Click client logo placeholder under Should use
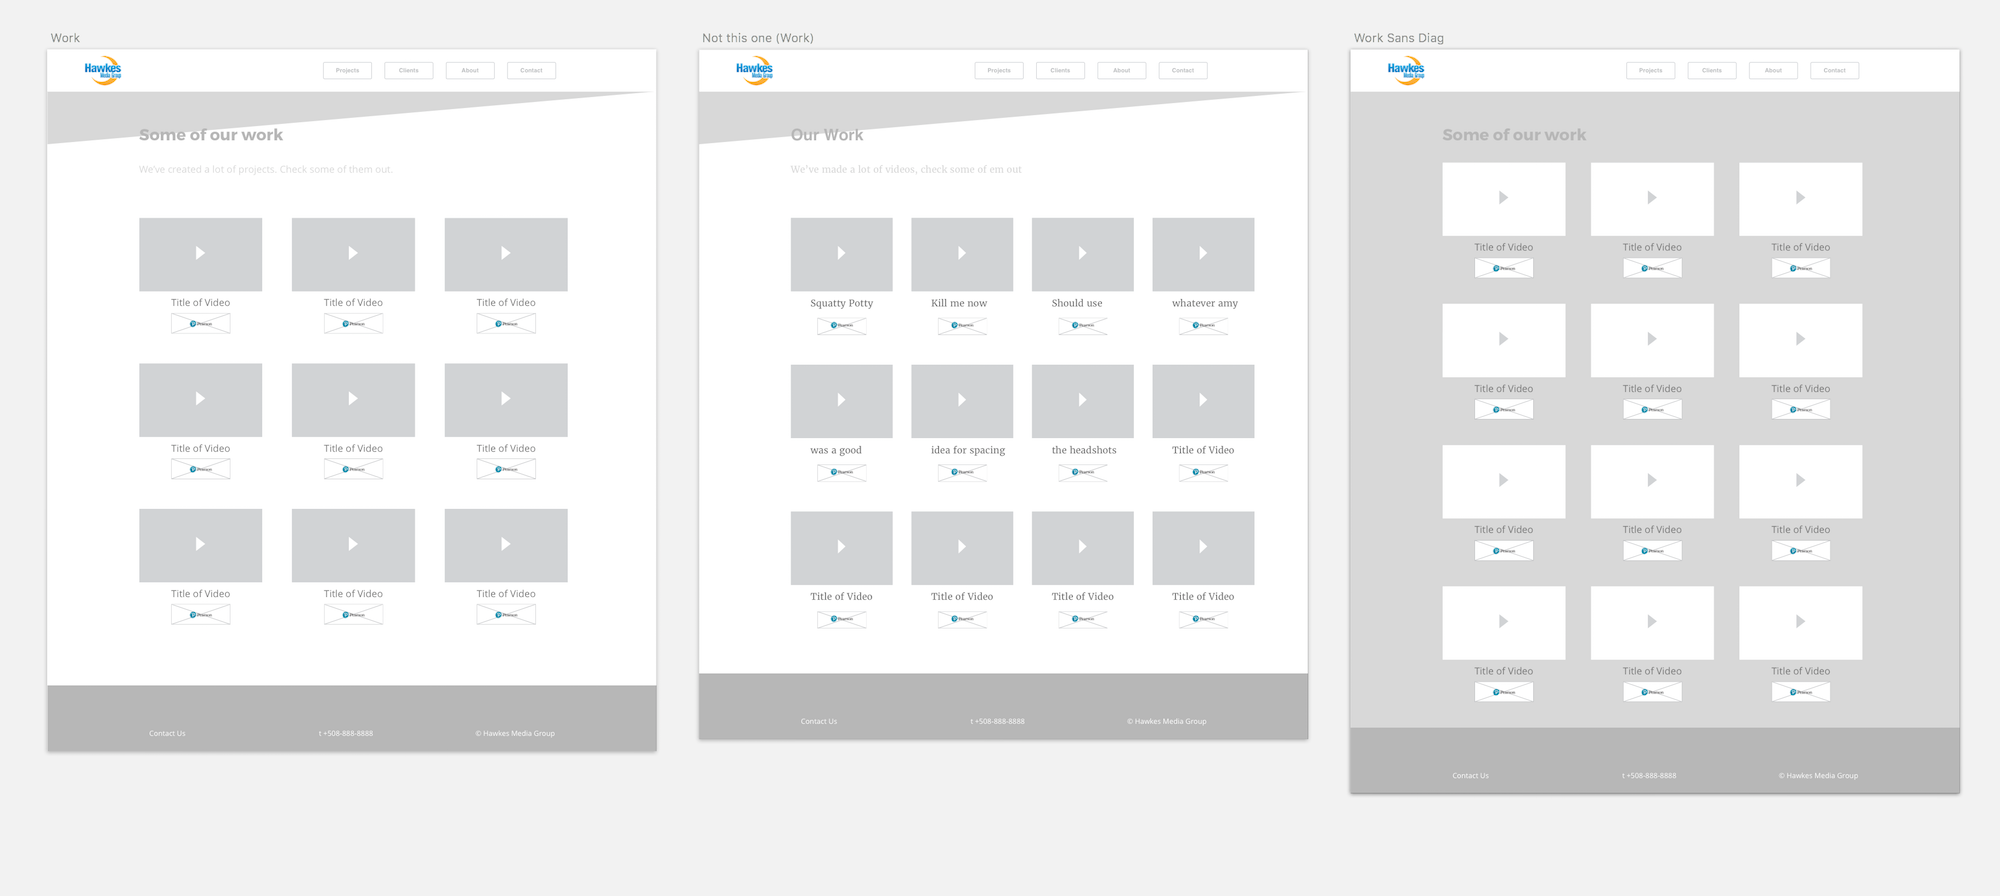This screenshot has height=896, width=2000. pos(1082,326)
